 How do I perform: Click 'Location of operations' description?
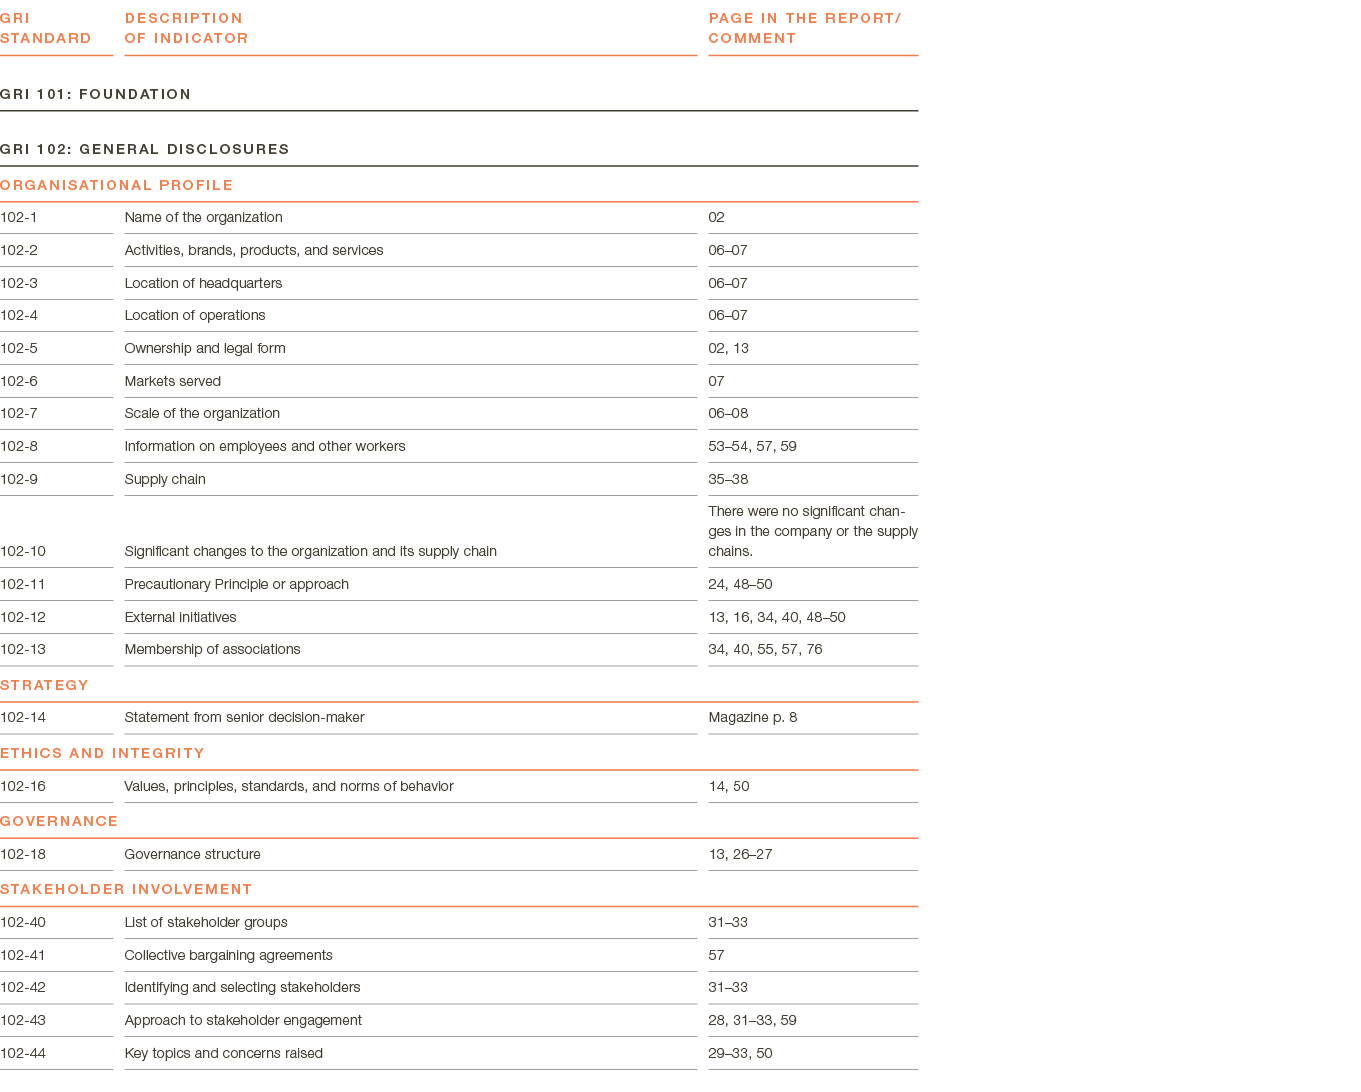(195, 315)
